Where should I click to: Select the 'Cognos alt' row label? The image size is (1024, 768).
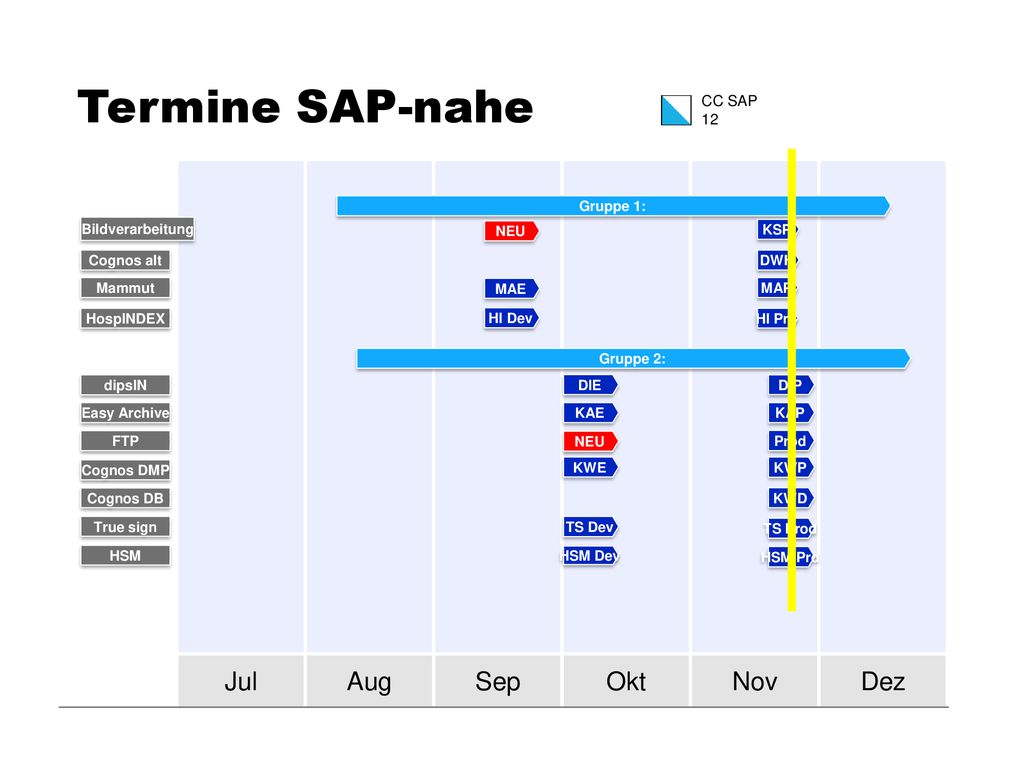tap(125, 261)
